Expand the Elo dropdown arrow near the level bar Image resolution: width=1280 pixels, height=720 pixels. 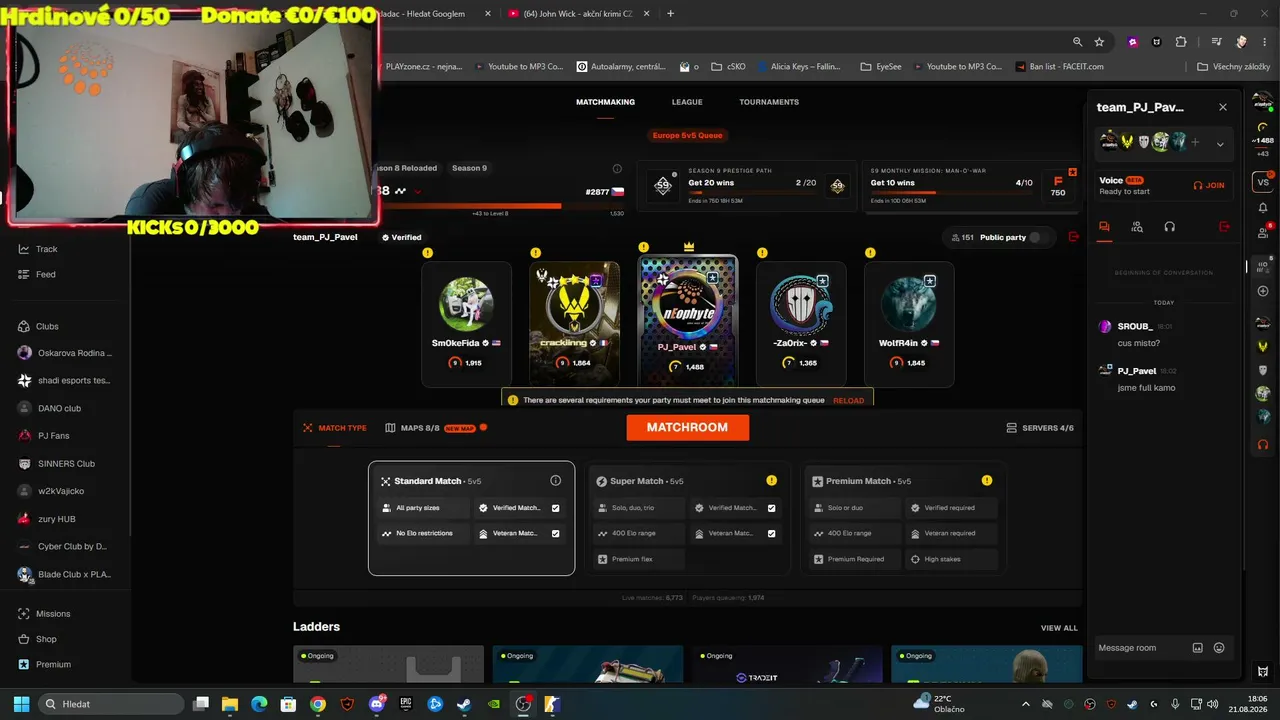(417, 191)
